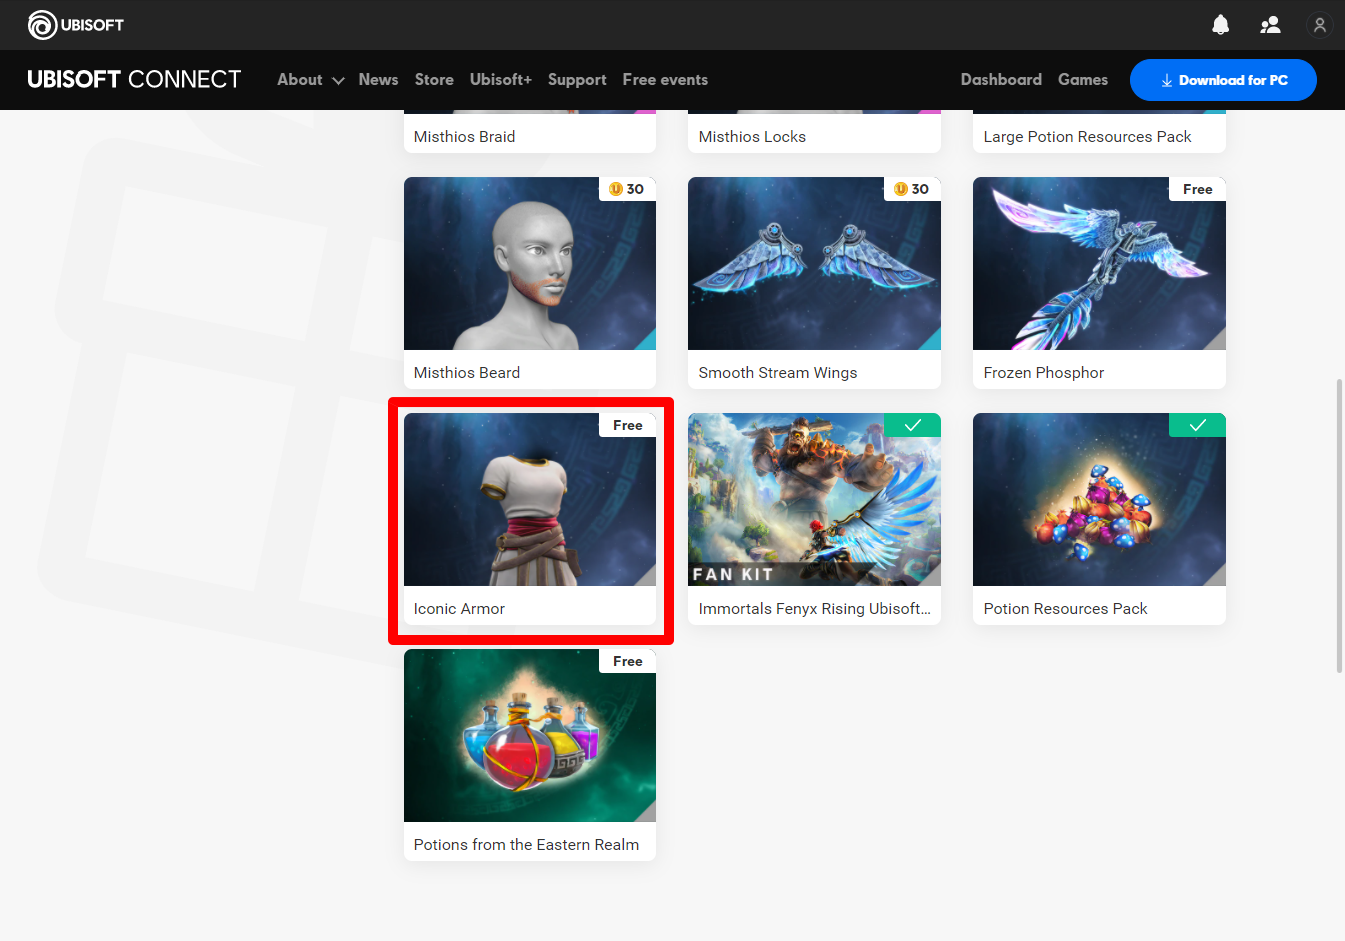Image resolution: width=1345 pixels, height=941 pixels.
Task: Open Potions from the Eastern Realm image
Action: (530, 736)
